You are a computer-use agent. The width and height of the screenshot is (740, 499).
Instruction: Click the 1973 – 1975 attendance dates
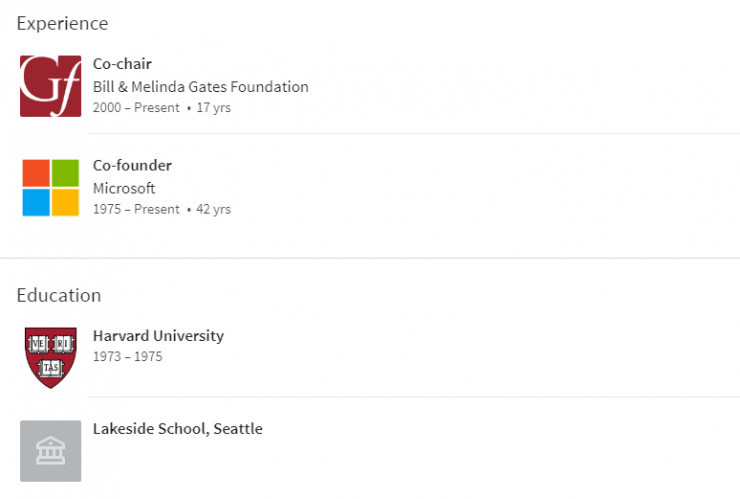pyautogui.click(x=127, y=357)
